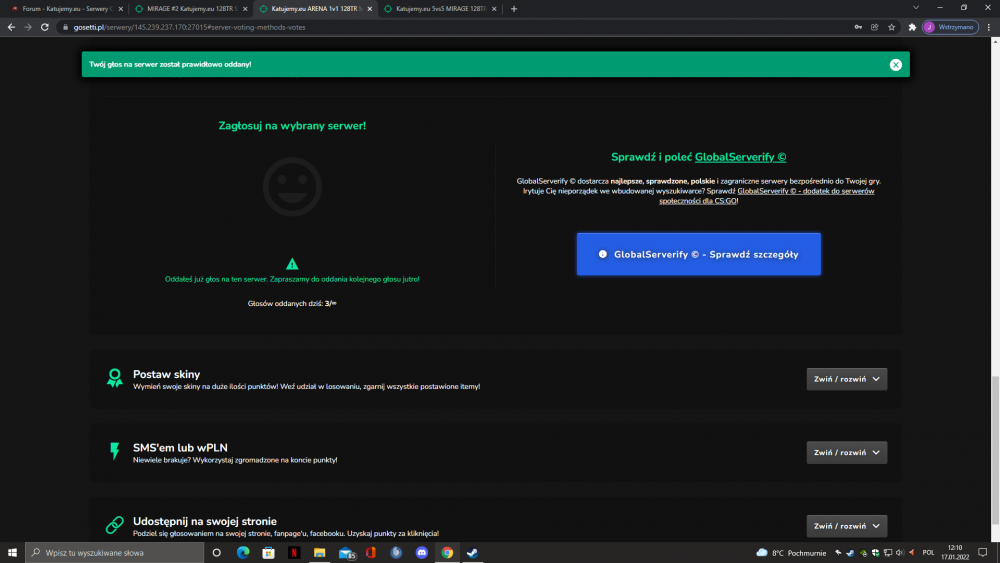The height and width of the screenshot is (563, 1000).
Task: Open Netflix from taskbar
Action: (x=294, y=553)
